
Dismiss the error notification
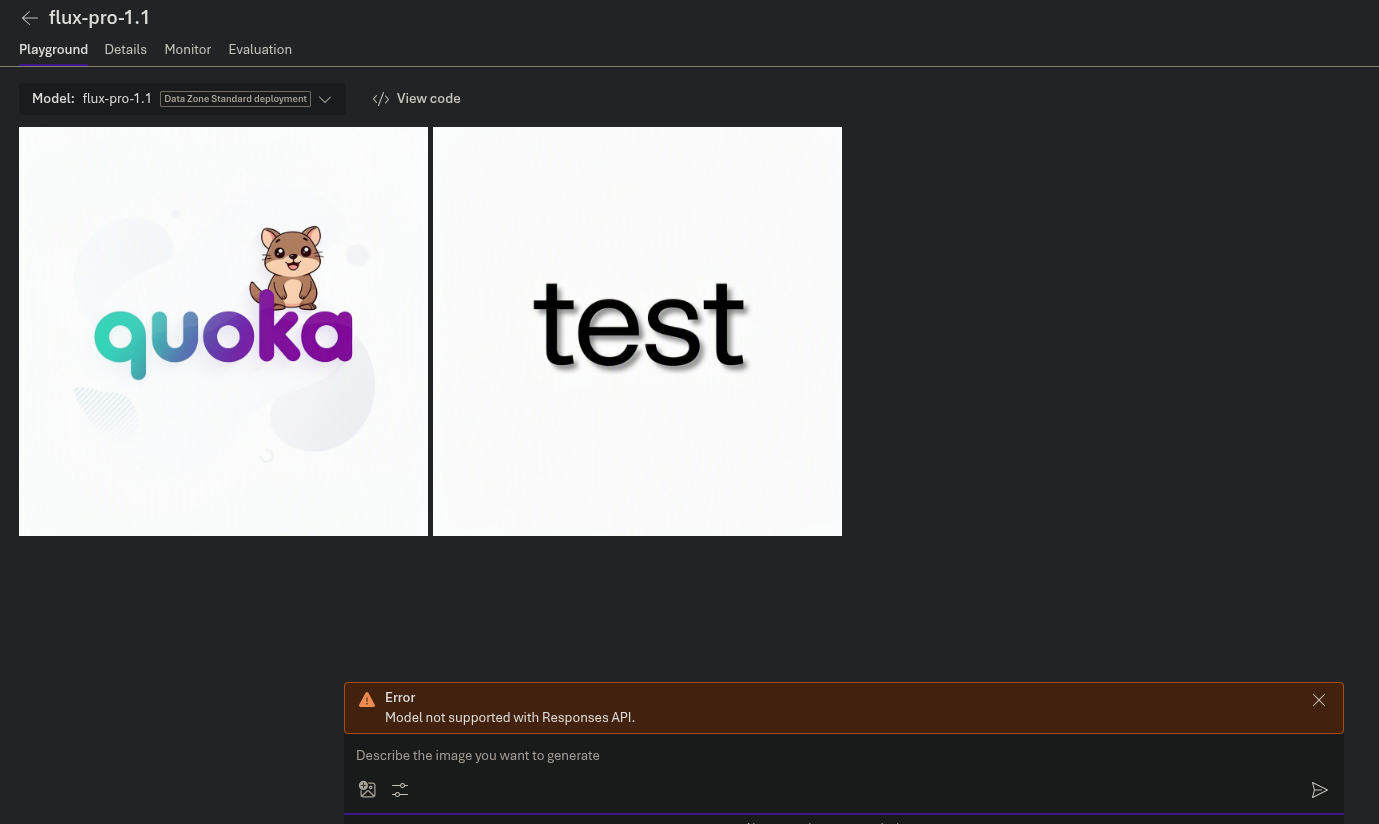click(x=1319, y=700)
